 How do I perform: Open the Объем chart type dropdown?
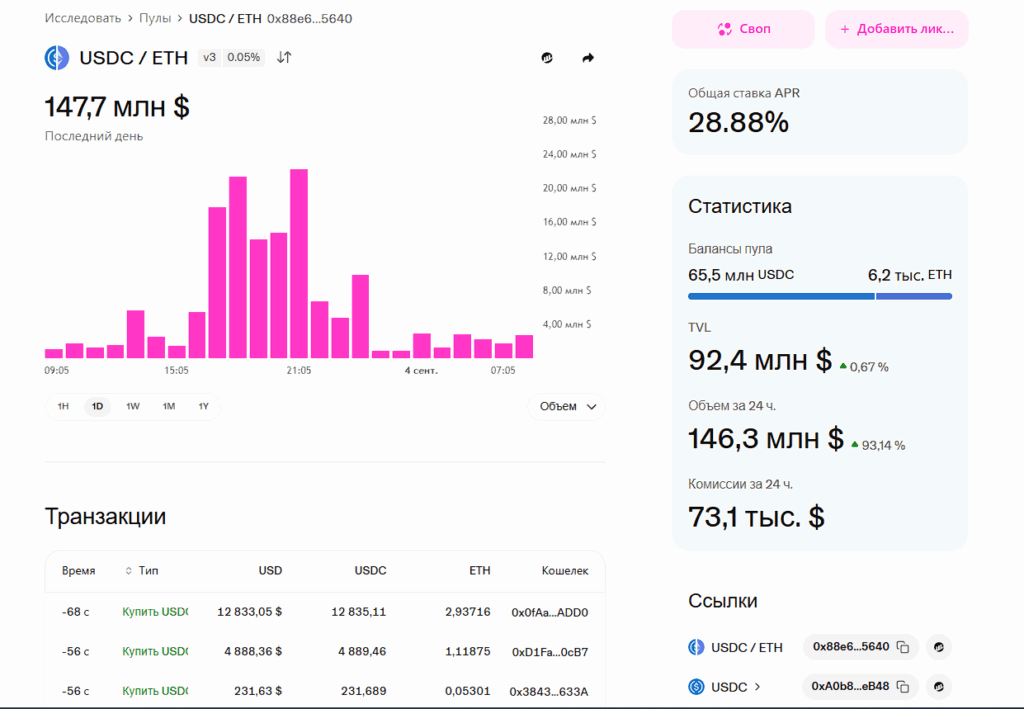coord(566,406)
